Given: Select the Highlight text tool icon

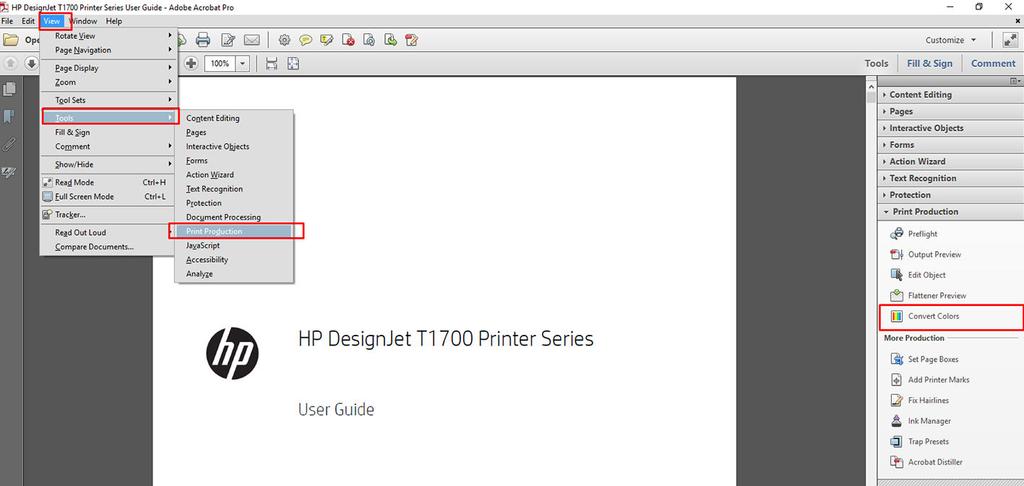Looking at the screenshot, I should point(327,40).
